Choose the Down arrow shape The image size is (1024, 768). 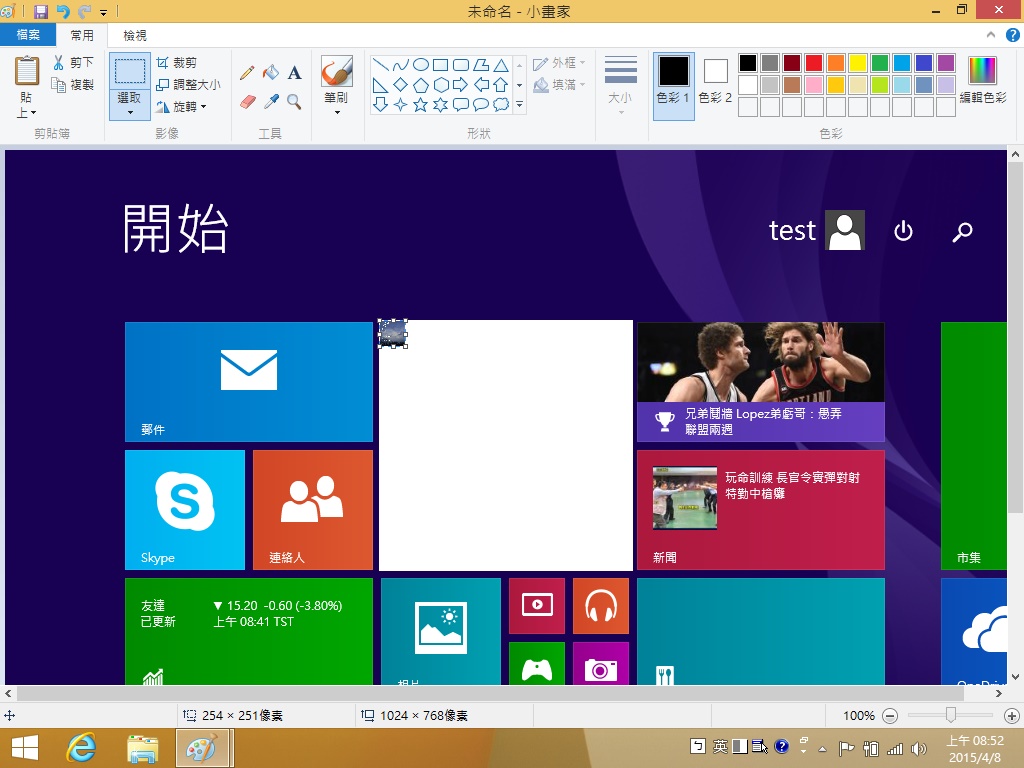click(x=381, y=105)
